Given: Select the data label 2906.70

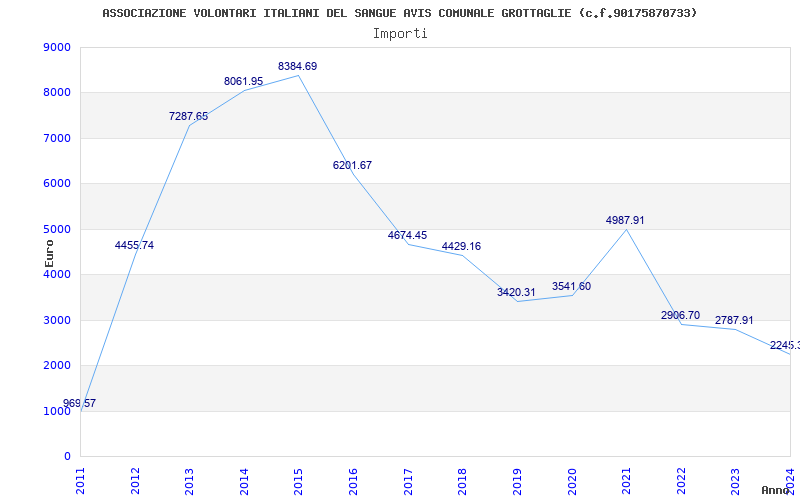Looking at the screenshot, I should pos(680,315).
